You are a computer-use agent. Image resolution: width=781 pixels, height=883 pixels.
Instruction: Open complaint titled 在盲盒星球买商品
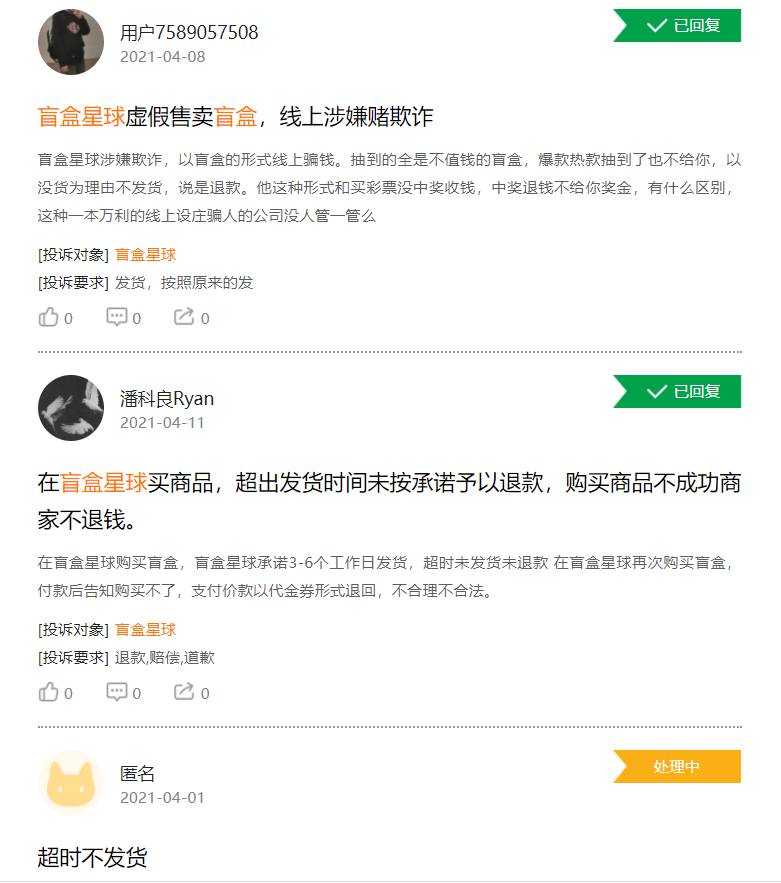[x=389, y=484]
